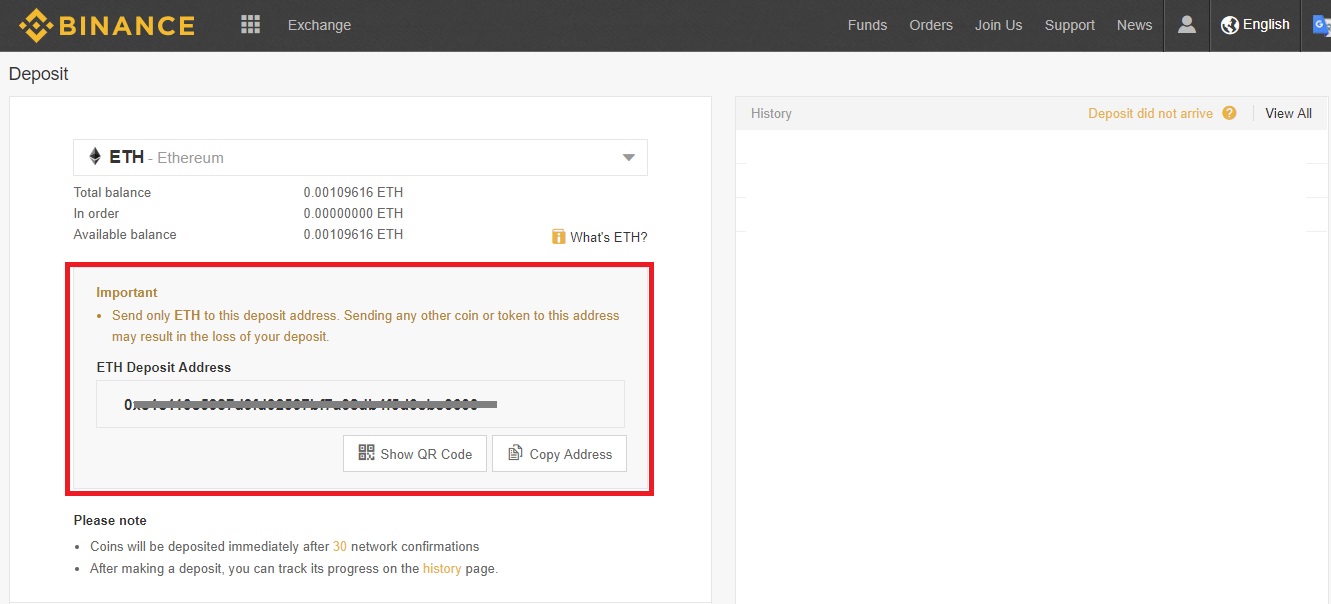This screenshot has width=1331, height=604.
Task: Open the Orders menu
Action: coord(931,25)
